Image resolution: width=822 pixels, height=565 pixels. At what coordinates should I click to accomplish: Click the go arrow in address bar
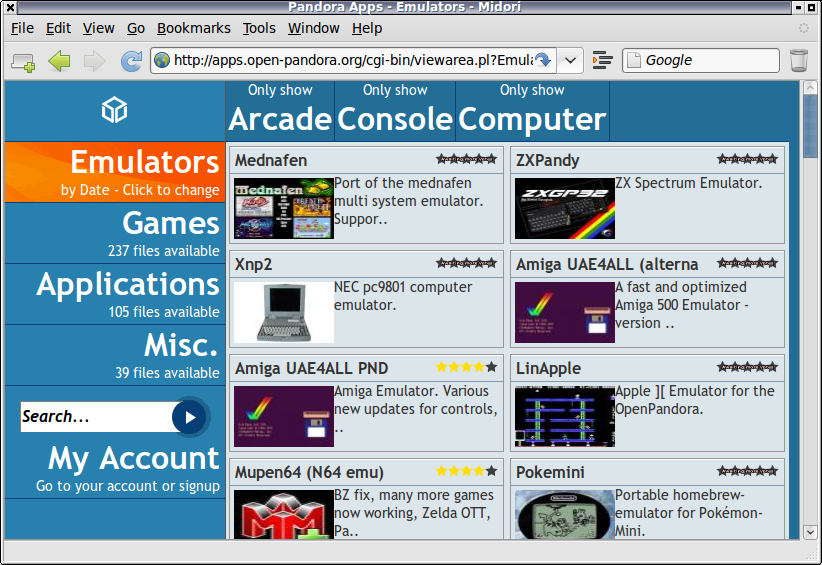coord(543,60)
